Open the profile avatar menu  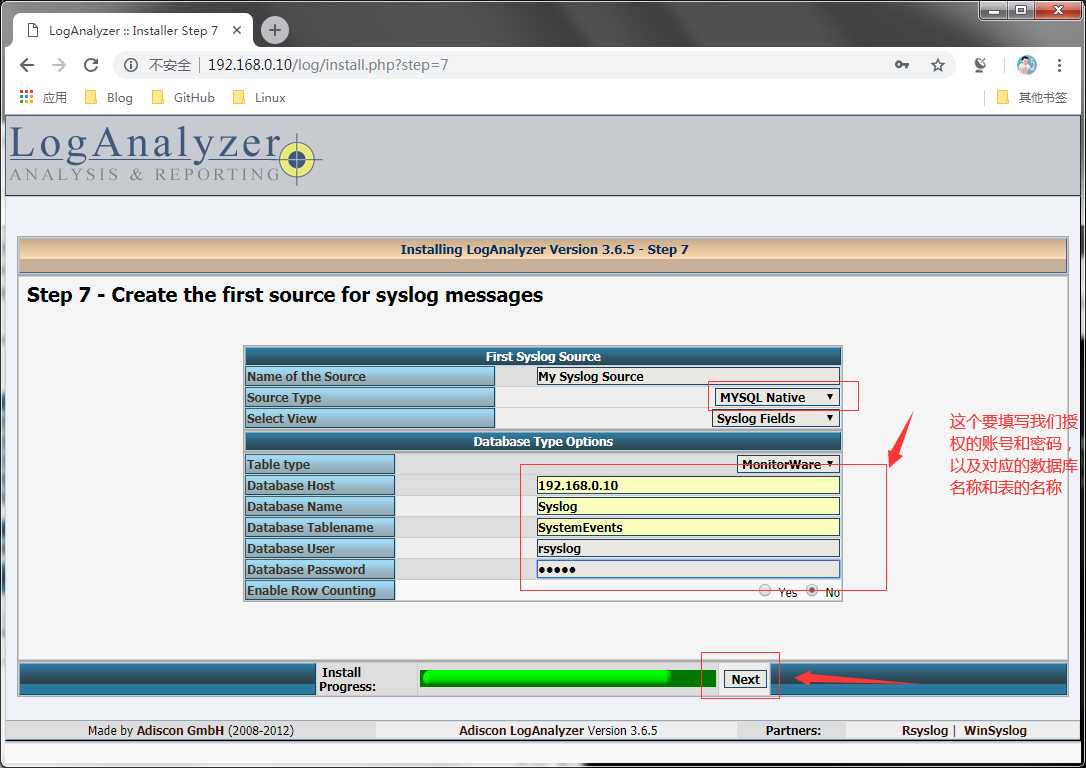pos(1026,65)
